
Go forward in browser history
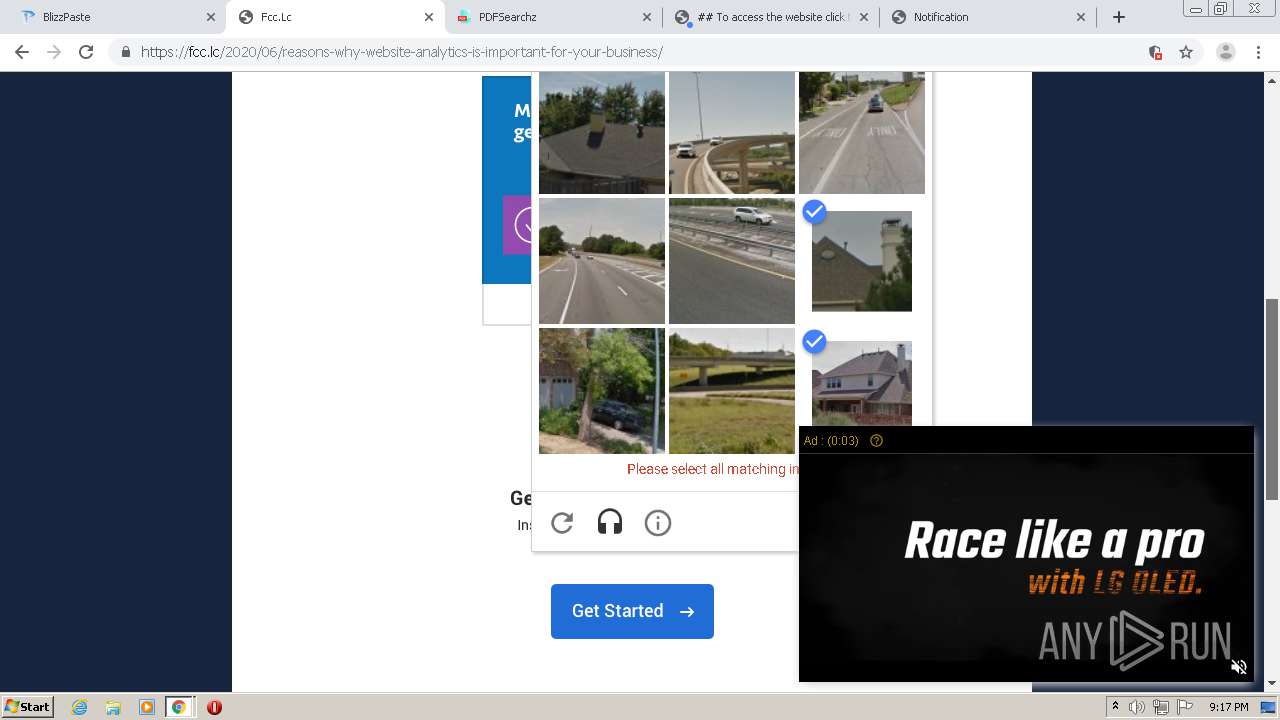coord(54,52)
